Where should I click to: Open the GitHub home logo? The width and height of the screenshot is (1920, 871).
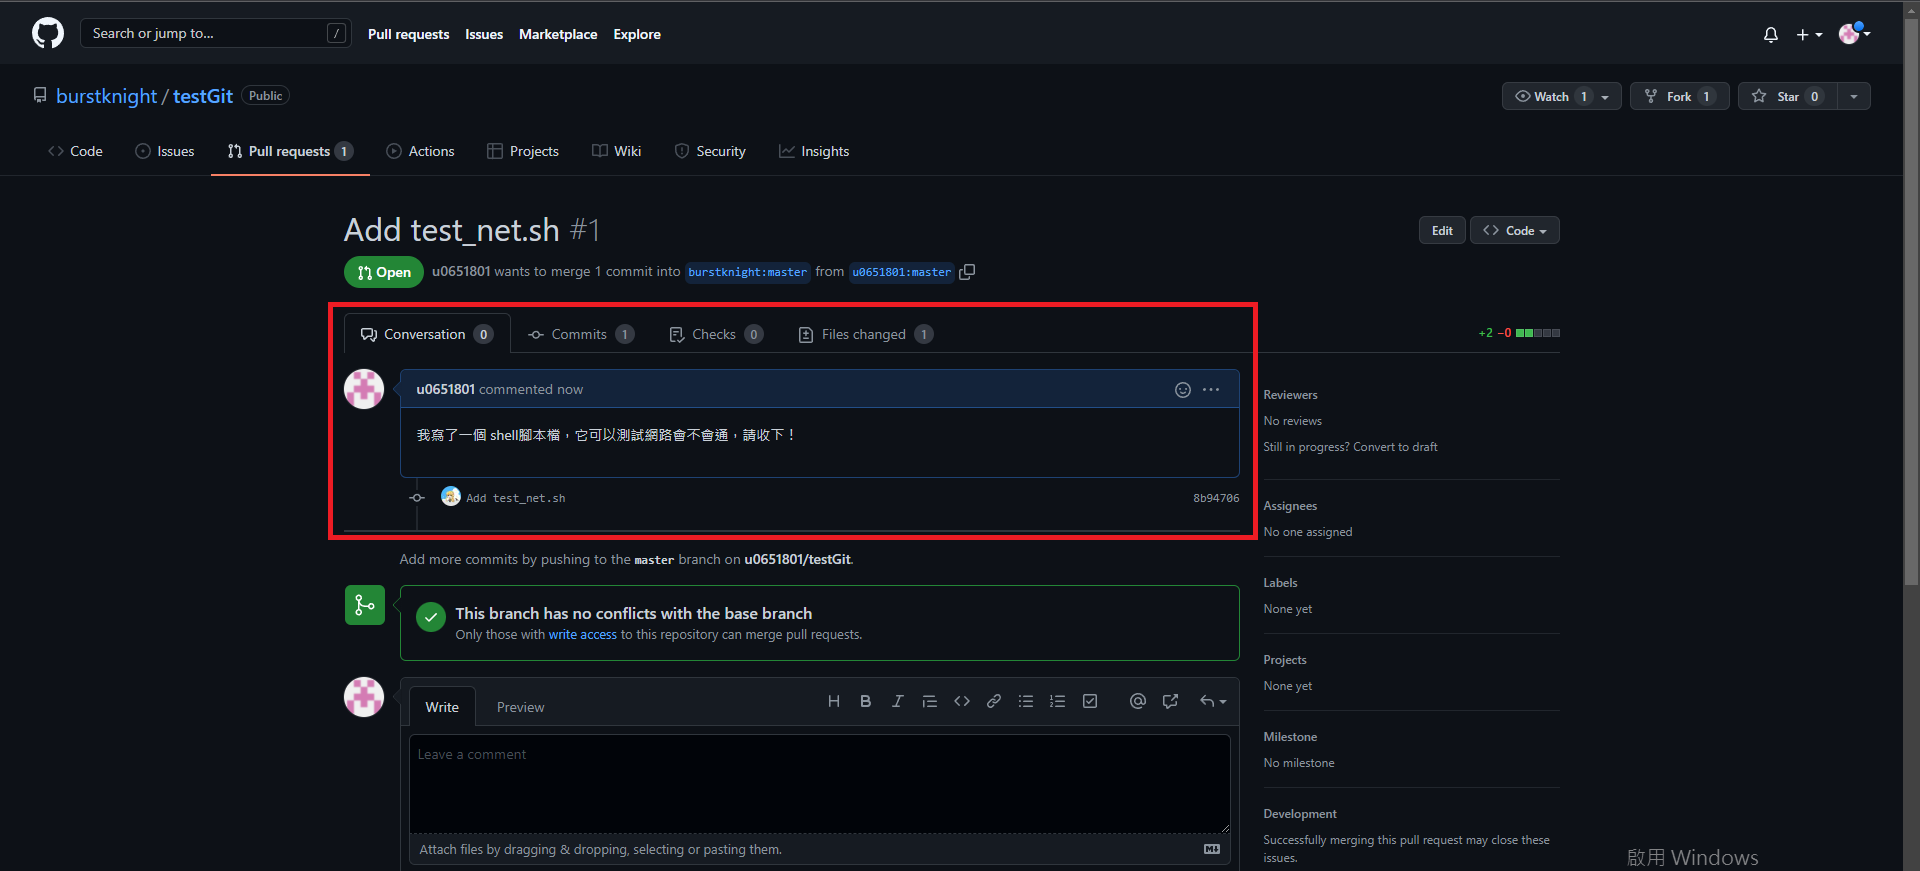tap(48, 33)
